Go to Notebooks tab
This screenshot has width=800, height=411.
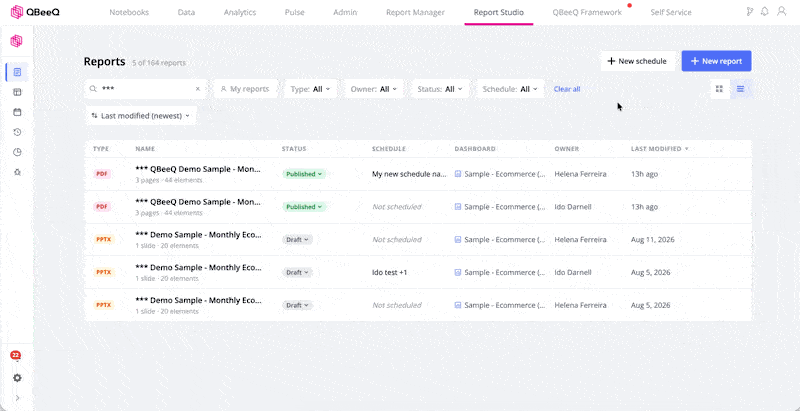129,12
